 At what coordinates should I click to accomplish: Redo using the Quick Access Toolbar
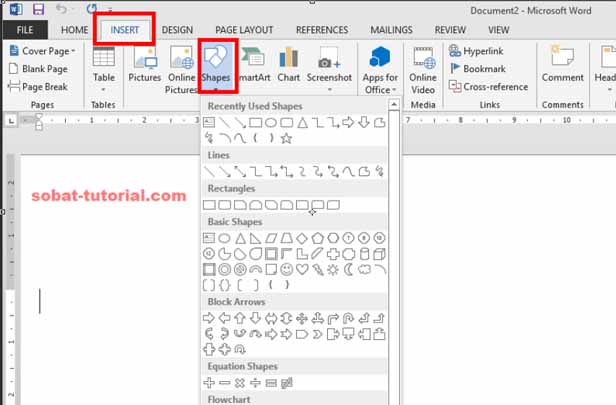92,9
